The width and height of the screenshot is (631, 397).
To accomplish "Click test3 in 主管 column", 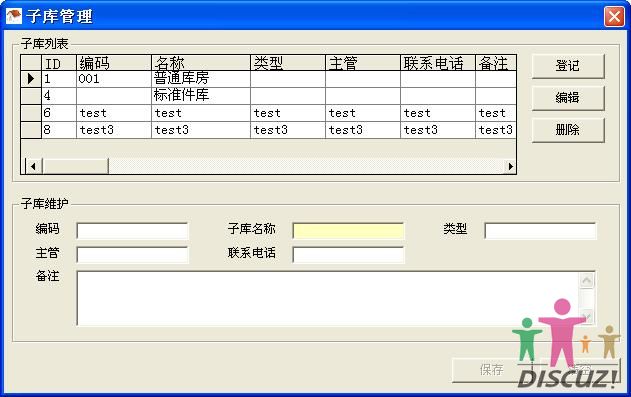I will tap(363, 130).
